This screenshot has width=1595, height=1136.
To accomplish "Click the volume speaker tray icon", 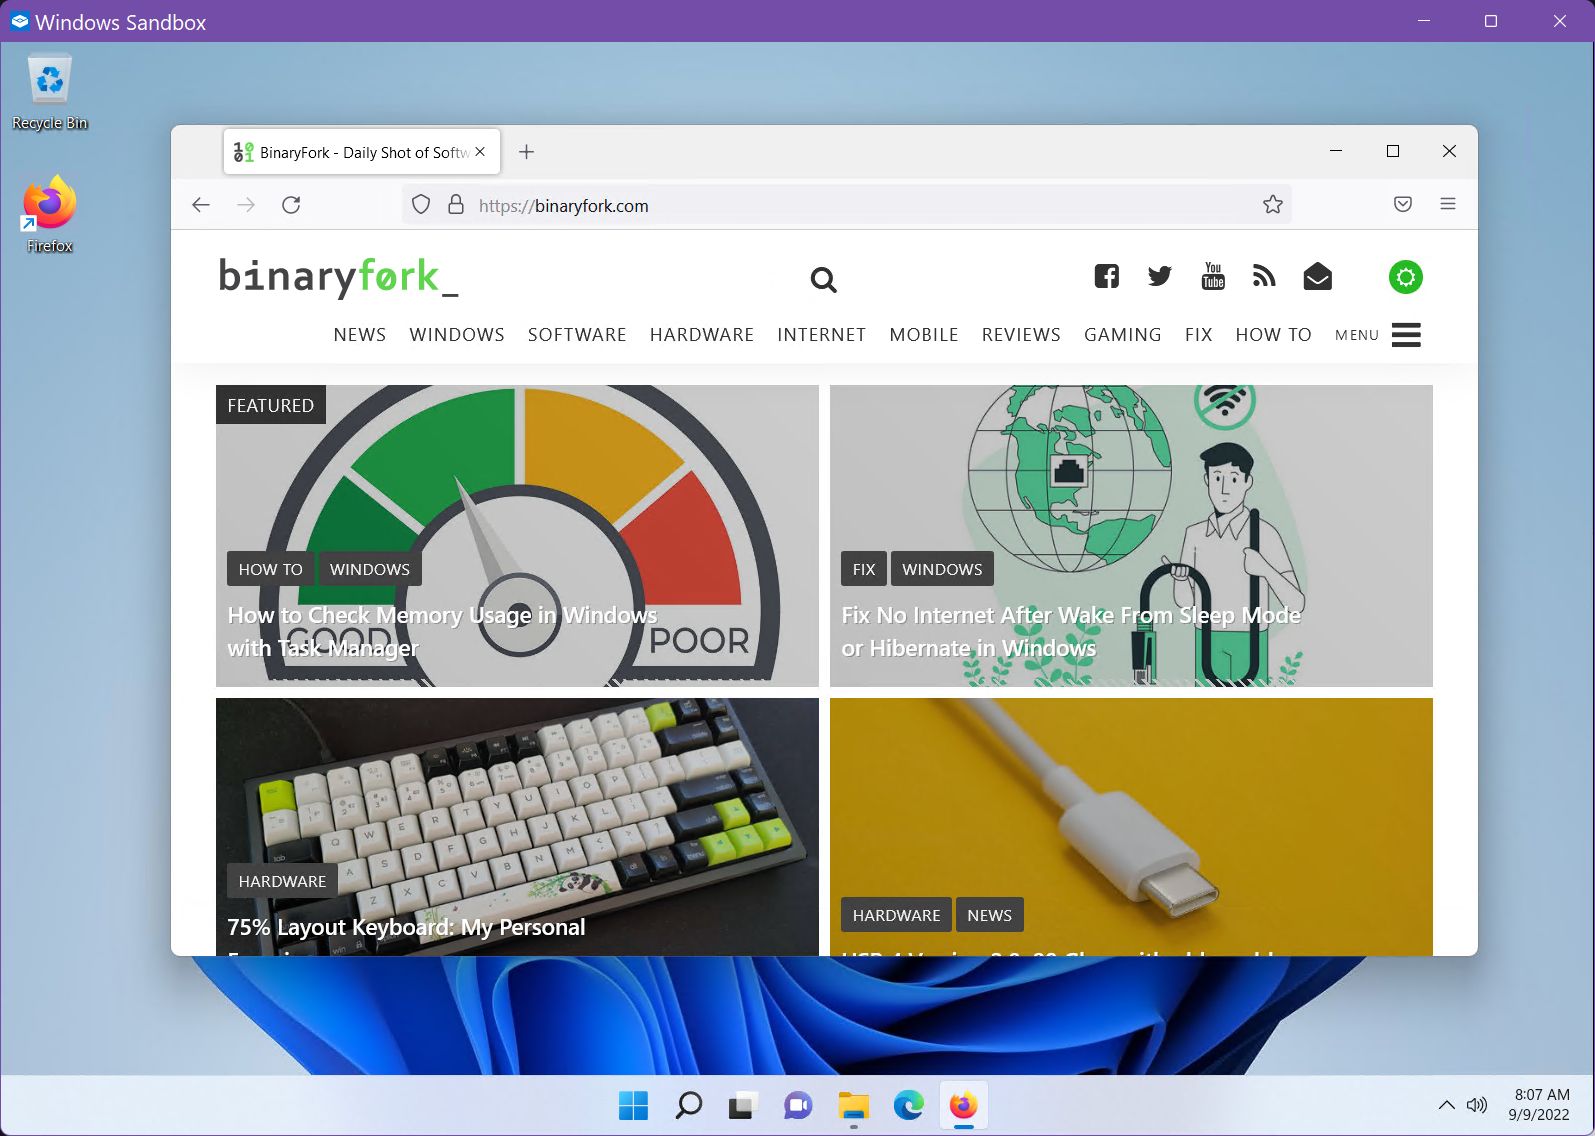I will coord(1477,1105).
